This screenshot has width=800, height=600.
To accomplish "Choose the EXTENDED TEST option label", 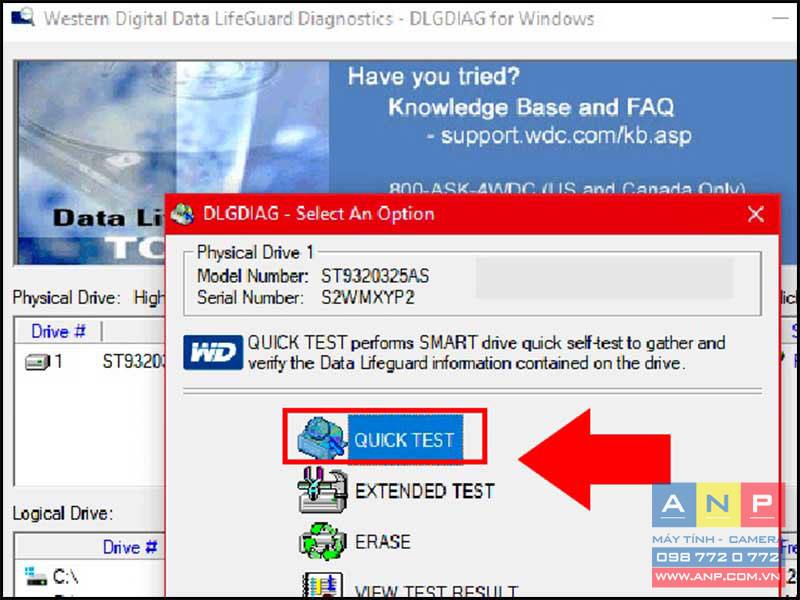I will point(424,491).
